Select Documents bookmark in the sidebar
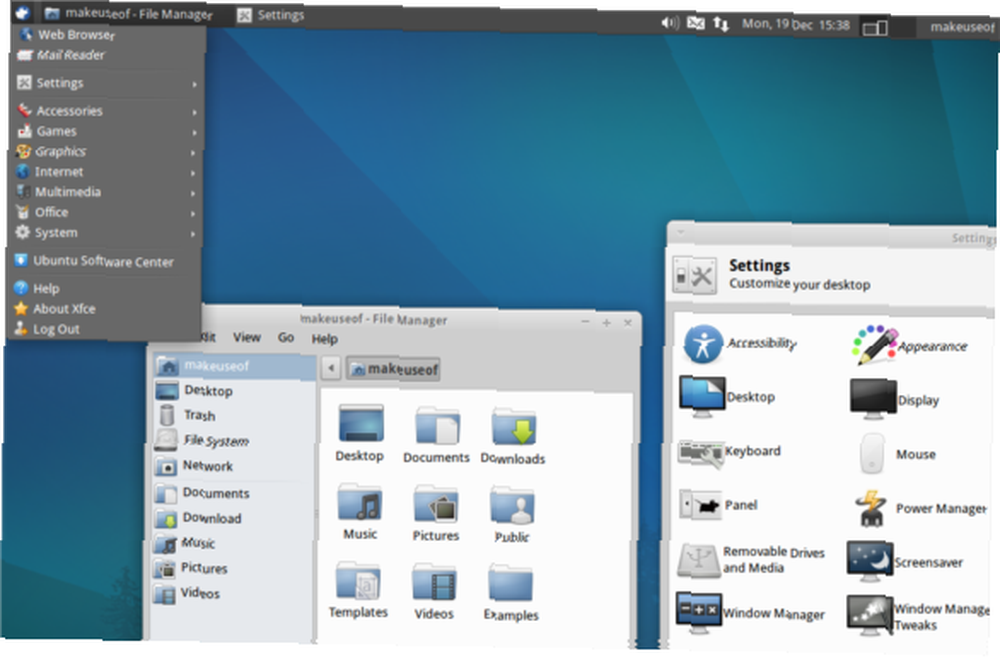This screenshot has height=658, width=1000. [232, 493]
